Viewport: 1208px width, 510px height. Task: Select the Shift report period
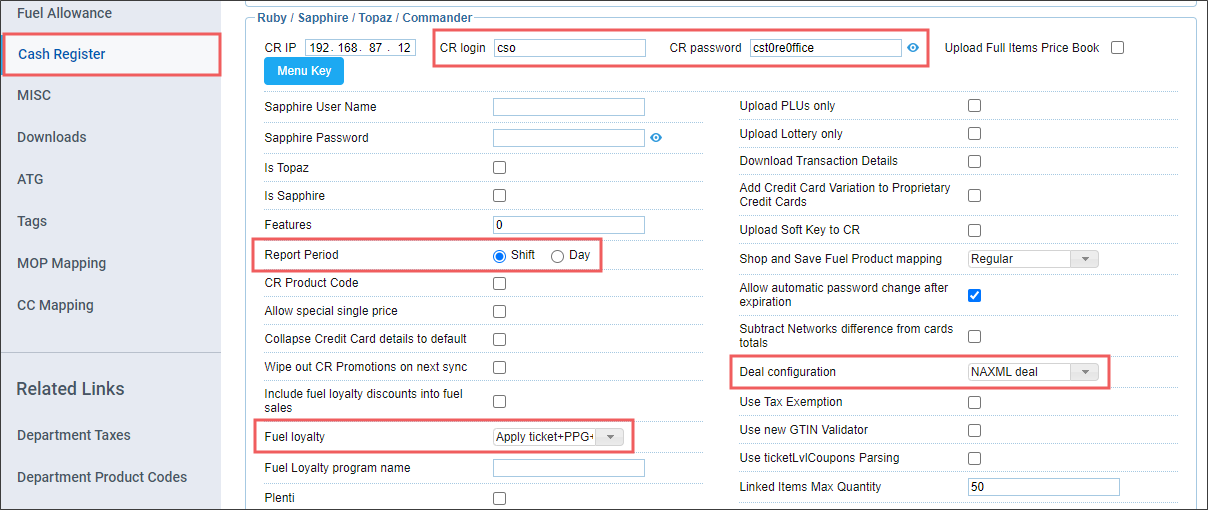[x=500, y=256]
